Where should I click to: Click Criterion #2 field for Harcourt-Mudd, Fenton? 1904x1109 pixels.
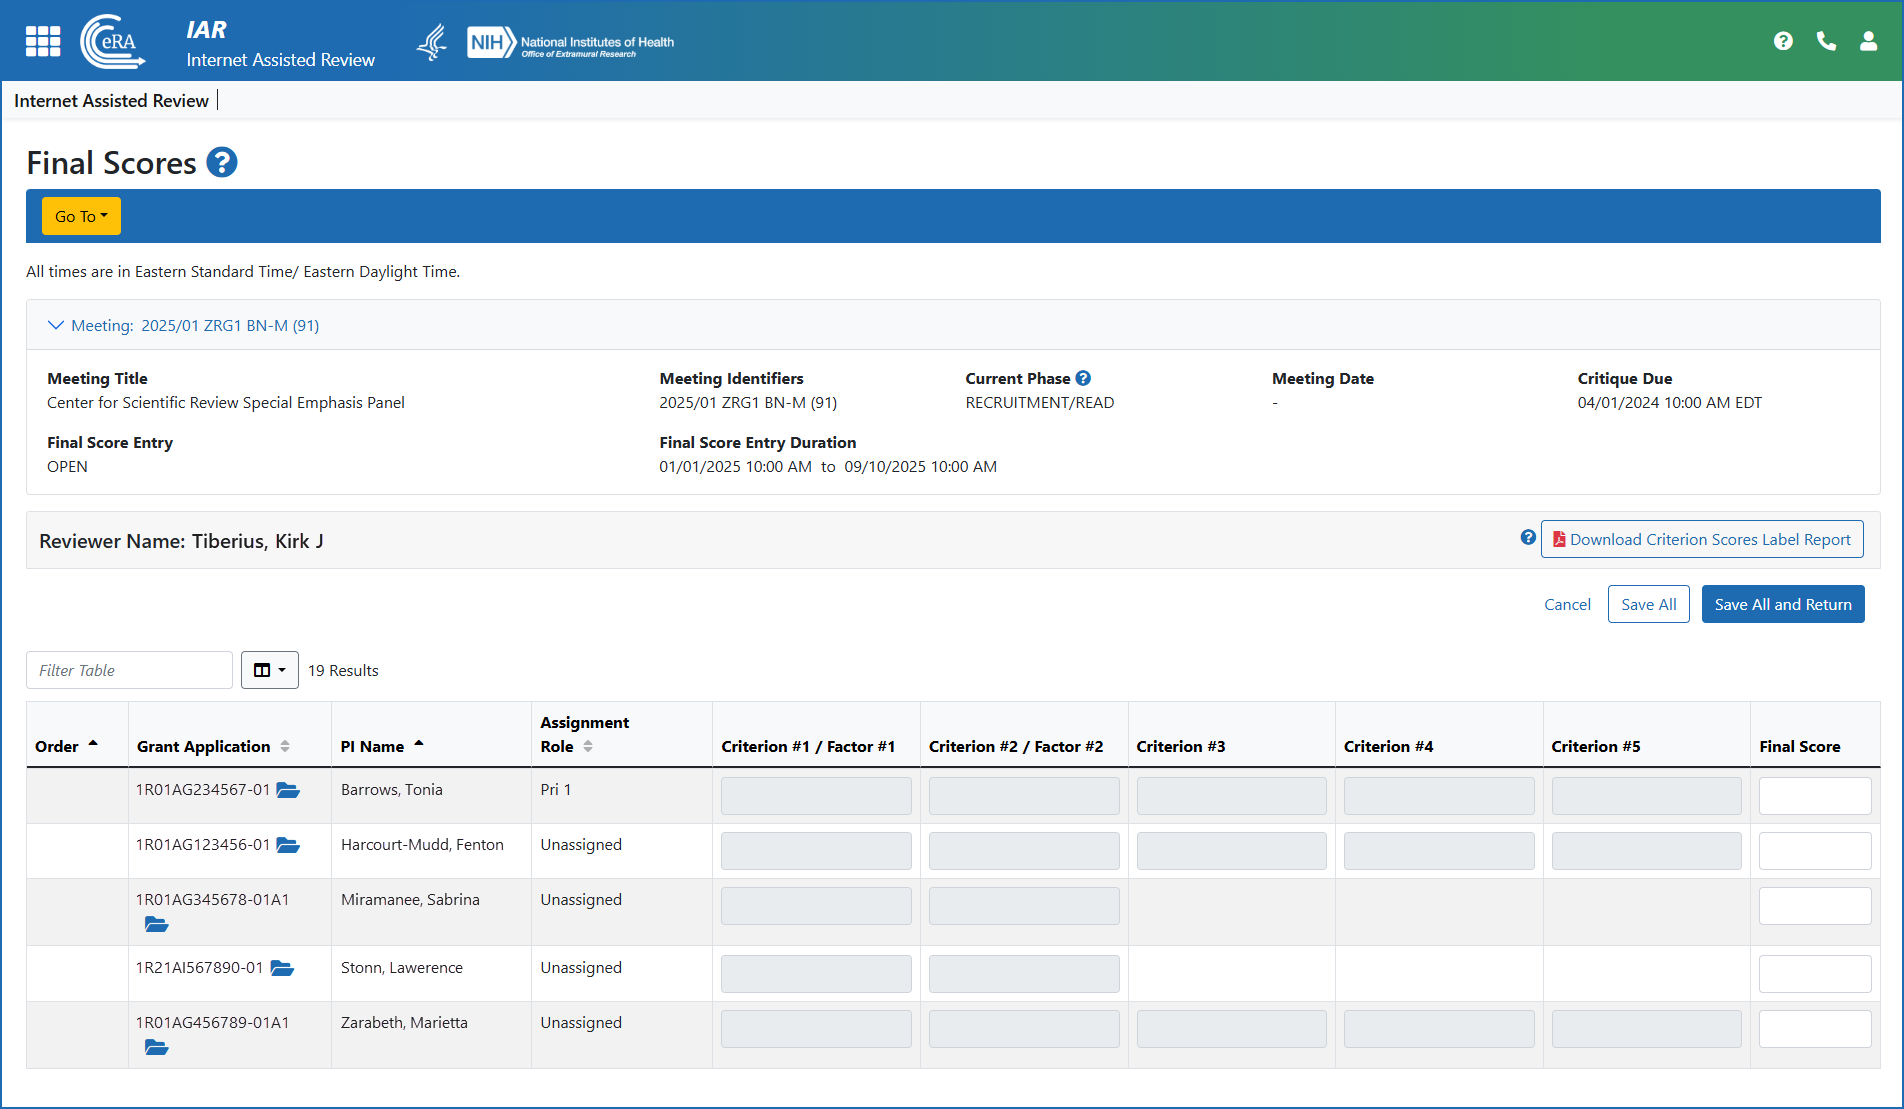tap(1024, 851)
